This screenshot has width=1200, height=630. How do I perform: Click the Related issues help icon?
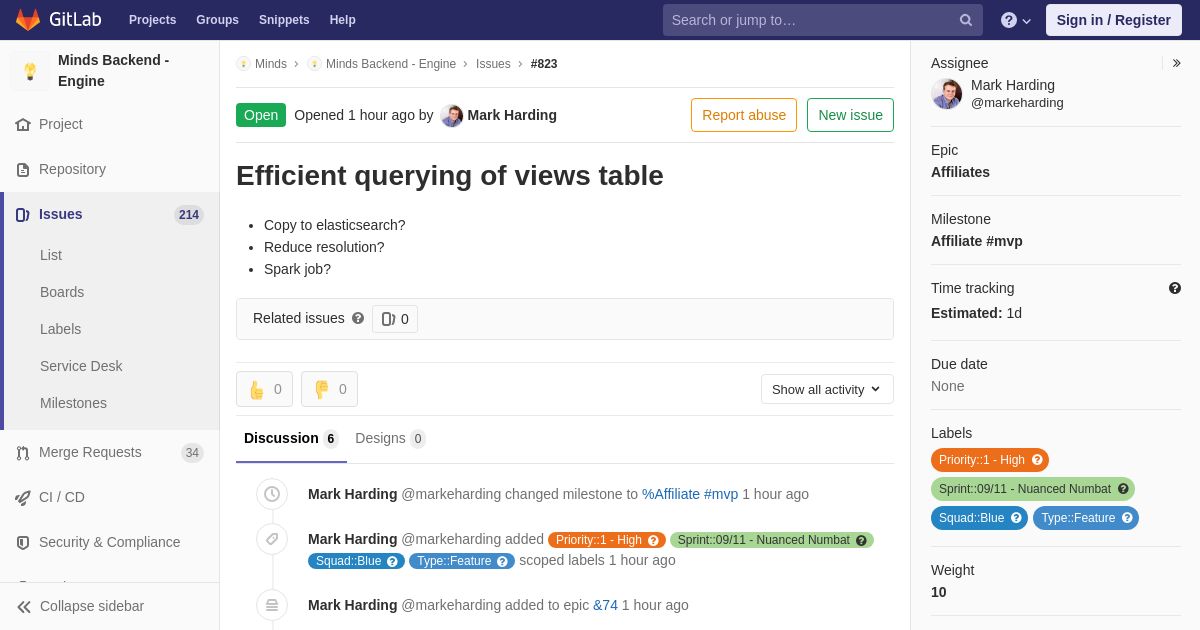[x=358, y=318]
